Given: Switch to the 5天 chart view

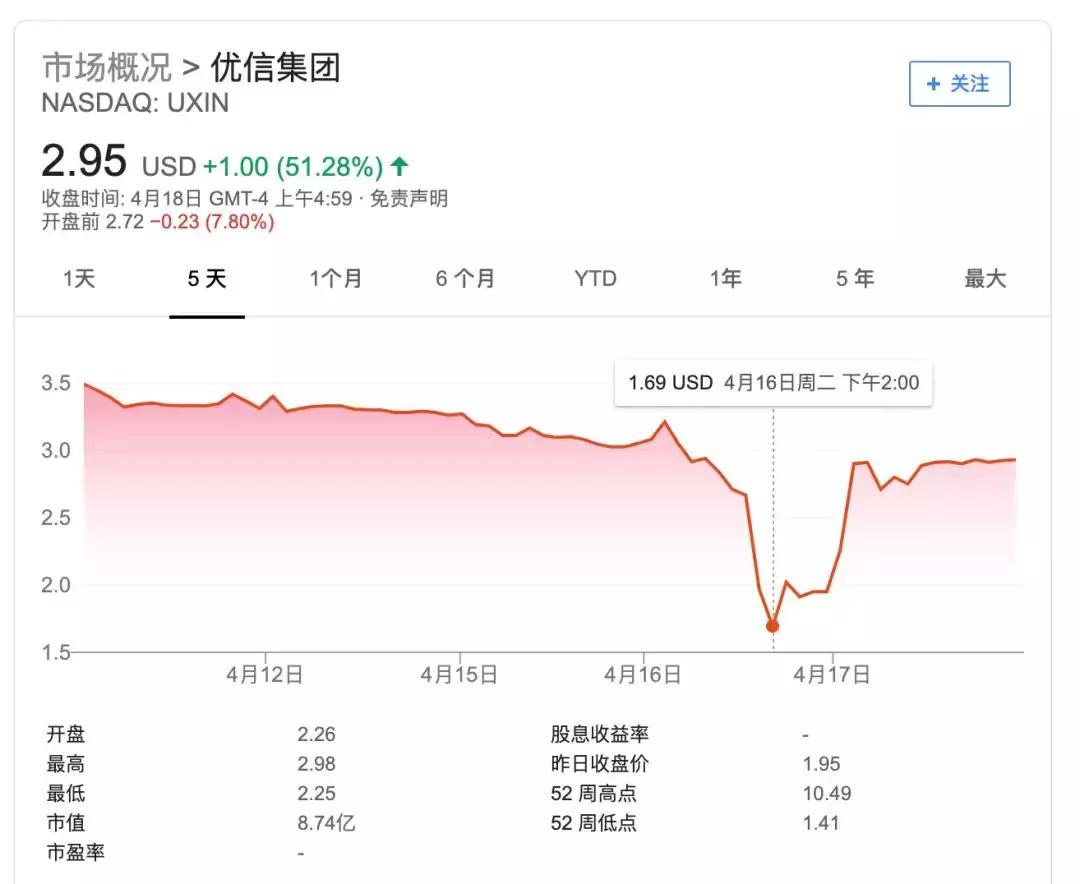Looking at the screenshot, I should coord(207,279).
